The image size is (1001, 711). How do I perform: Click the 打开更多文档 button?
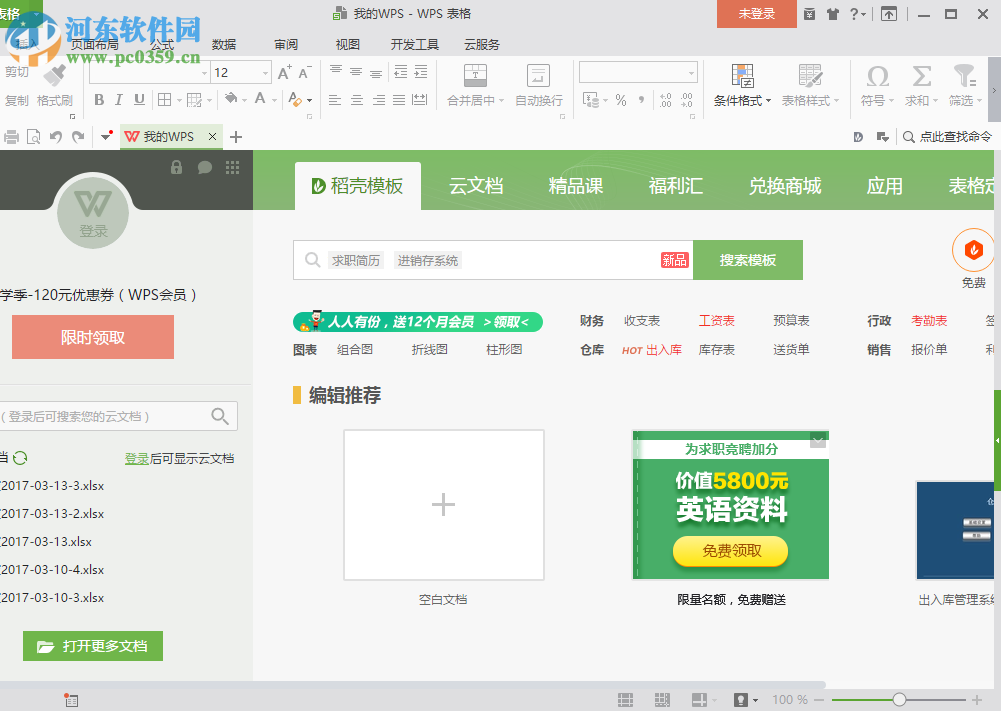coord(92,646)
